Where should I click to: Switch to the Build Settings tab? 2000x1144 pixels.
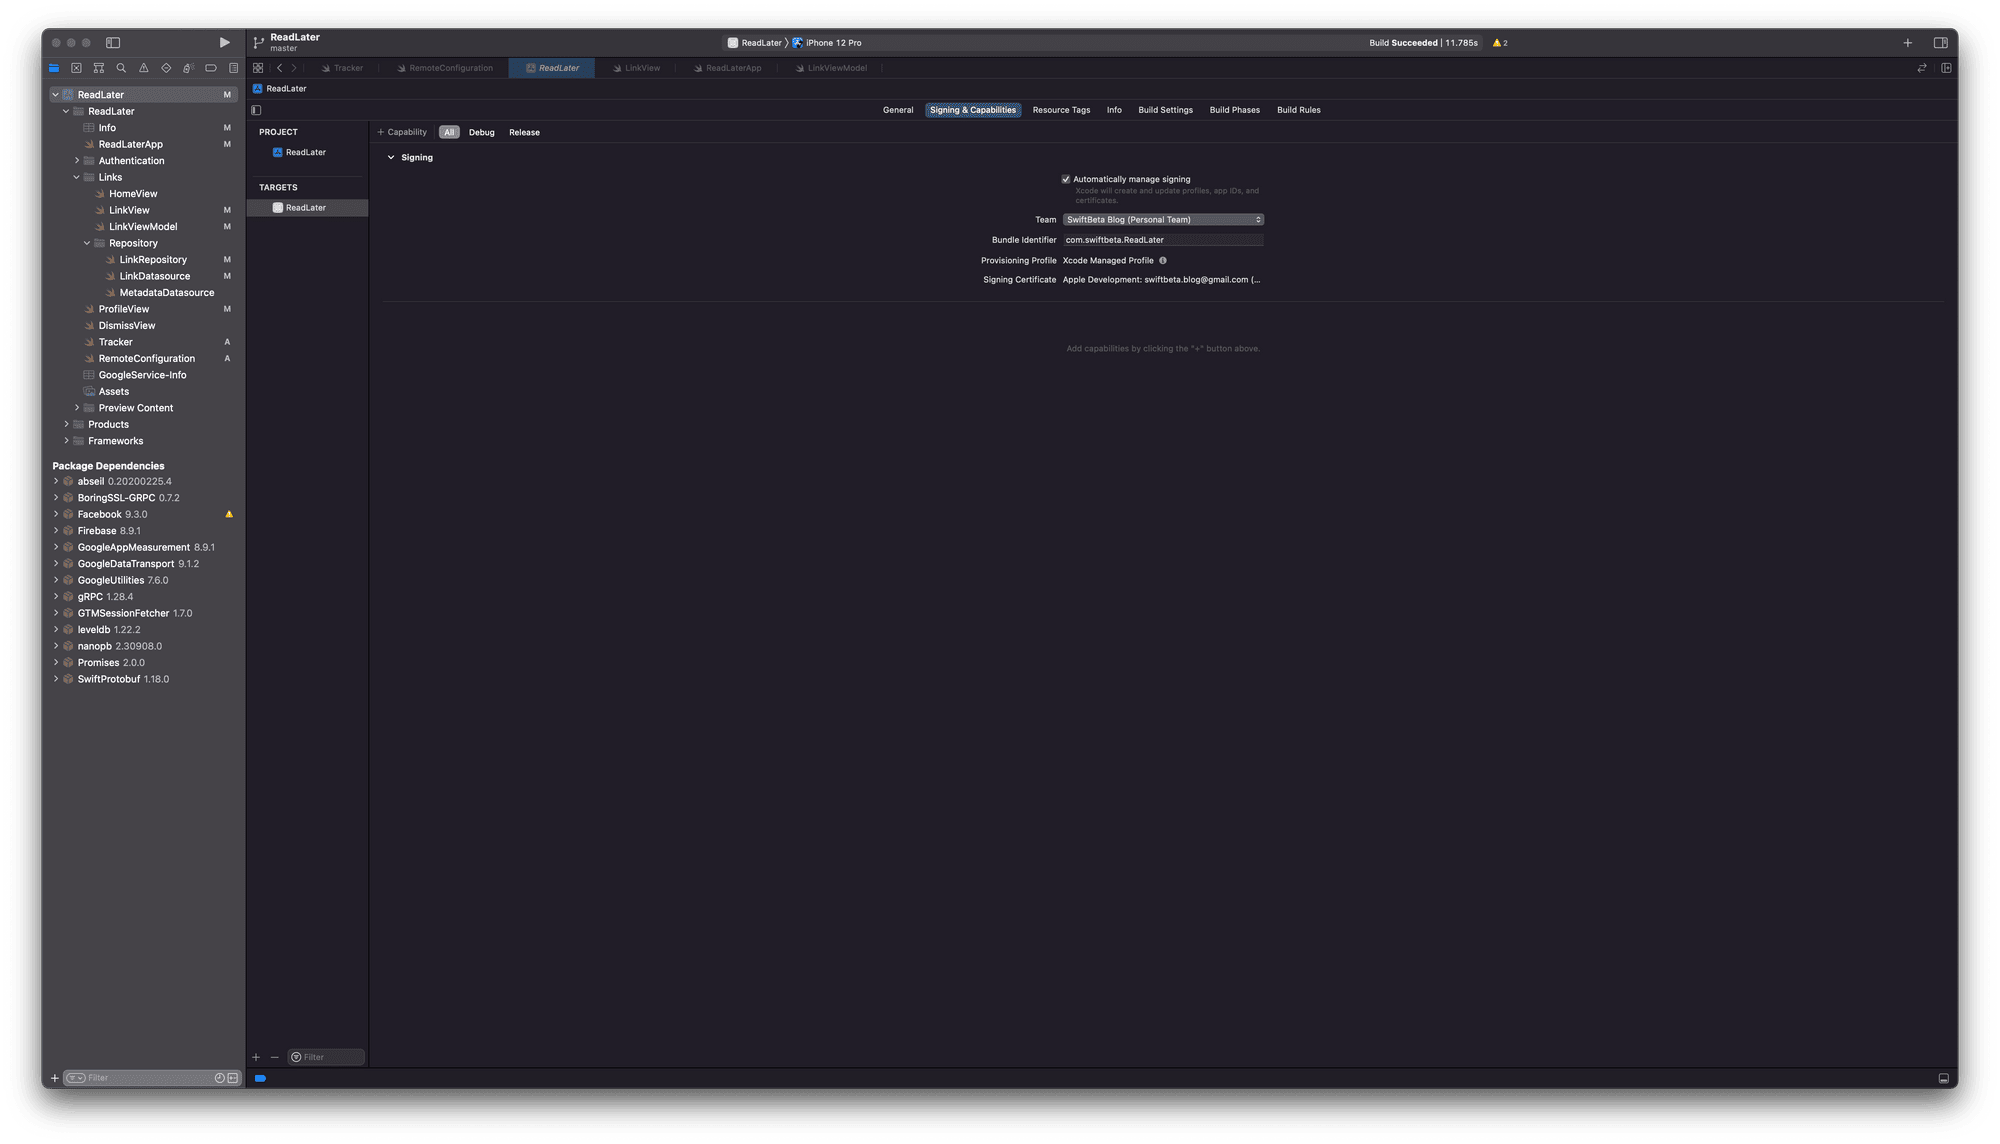click(x=1165, y=110)
